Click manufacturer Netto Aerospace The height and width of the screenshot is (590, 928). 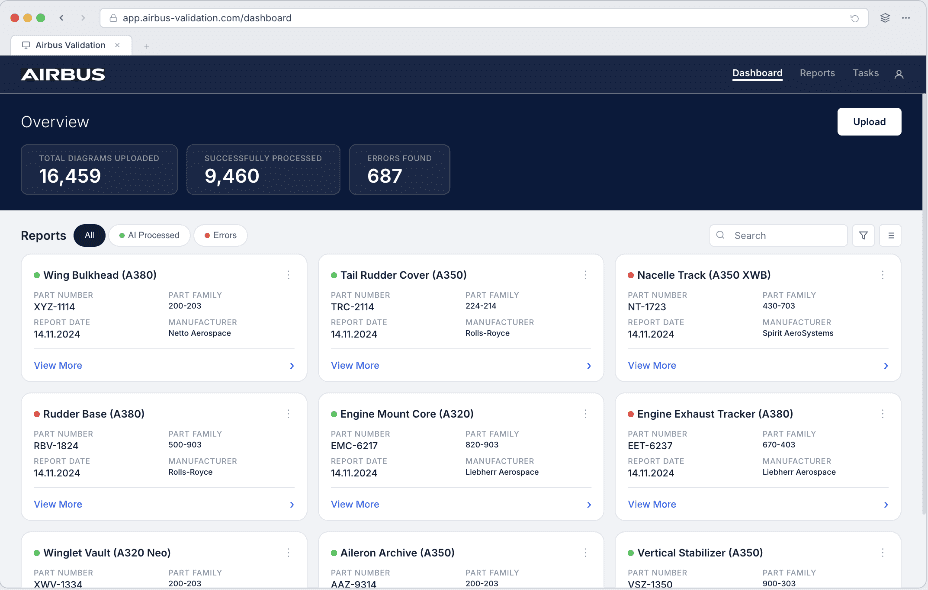[199, 333]
